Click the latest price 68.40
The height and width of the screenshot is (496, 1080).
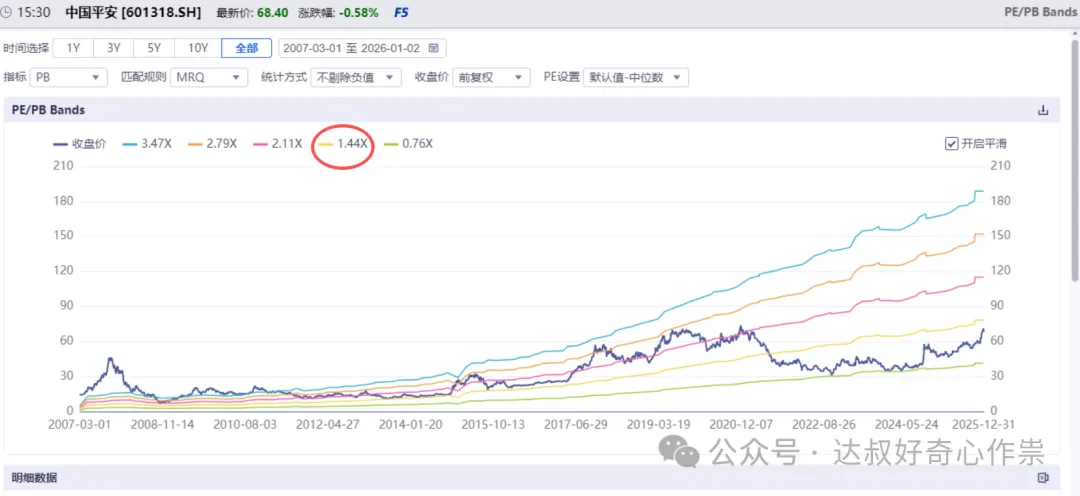click(273, 12)
